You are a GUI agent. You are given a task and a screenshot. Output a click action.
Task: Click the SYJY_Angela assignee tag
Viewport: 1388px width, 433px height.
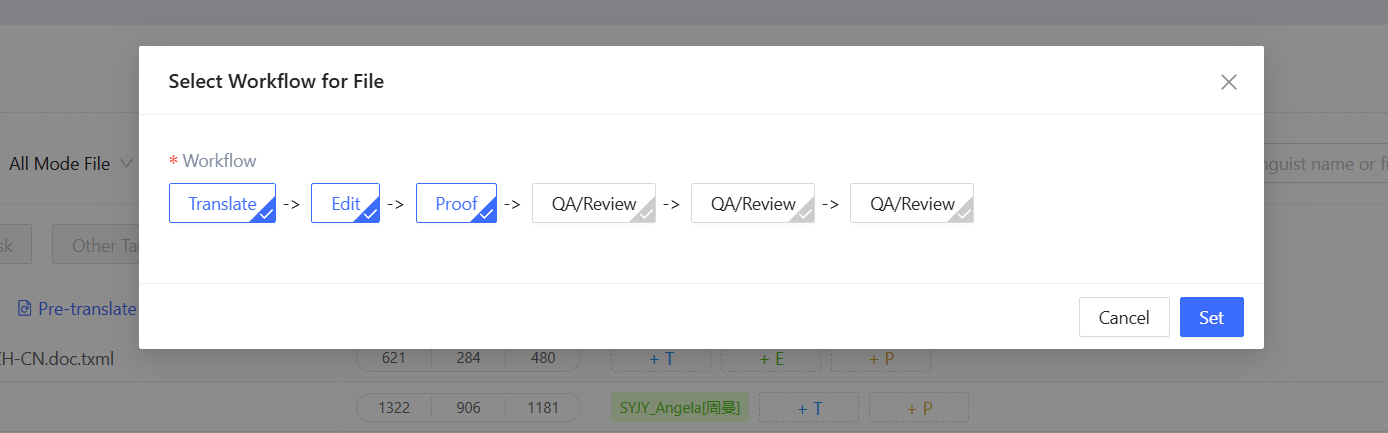coord(679,407)
